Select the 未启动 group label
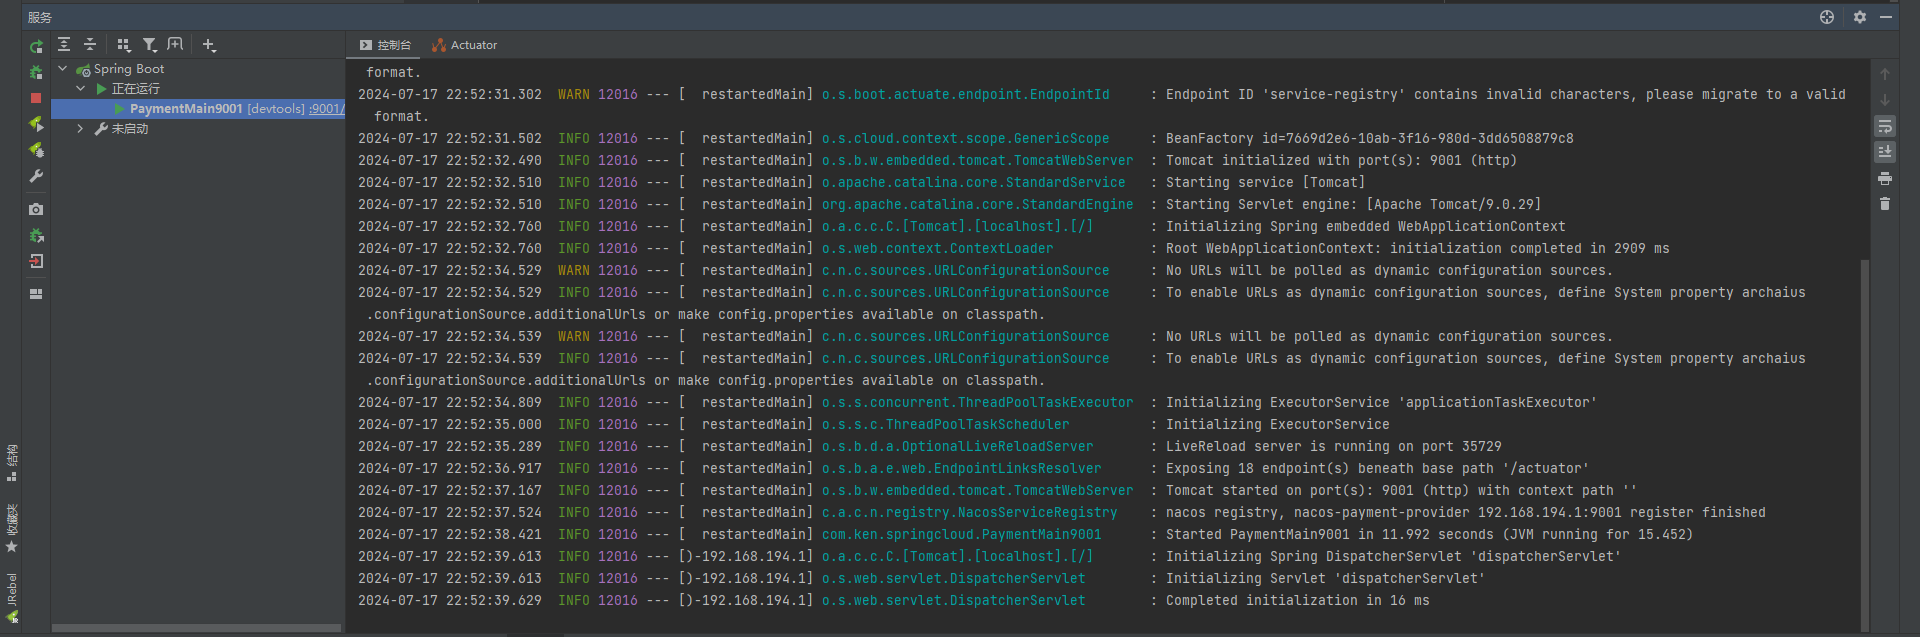The width and height of the screenshot is (1920, 637). tap(129, 129)
